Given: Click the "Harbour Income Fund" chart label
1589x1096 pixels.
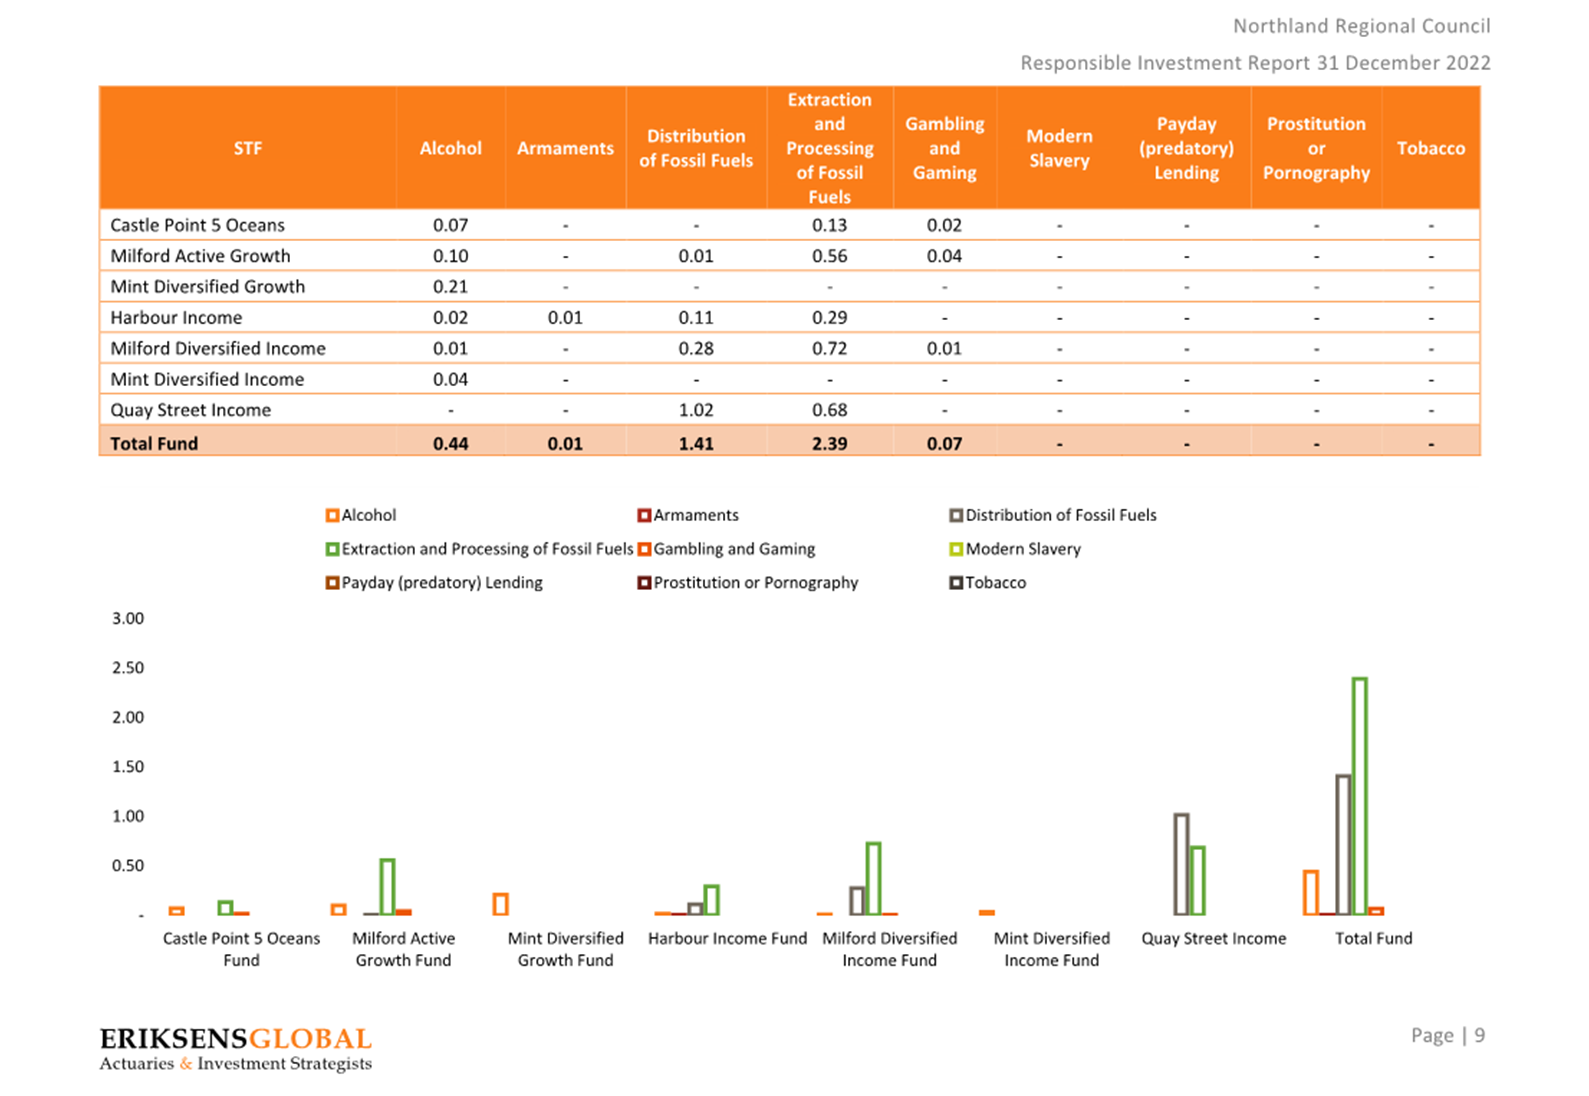Looking at the screenshot, I should [x=727, y=939].
